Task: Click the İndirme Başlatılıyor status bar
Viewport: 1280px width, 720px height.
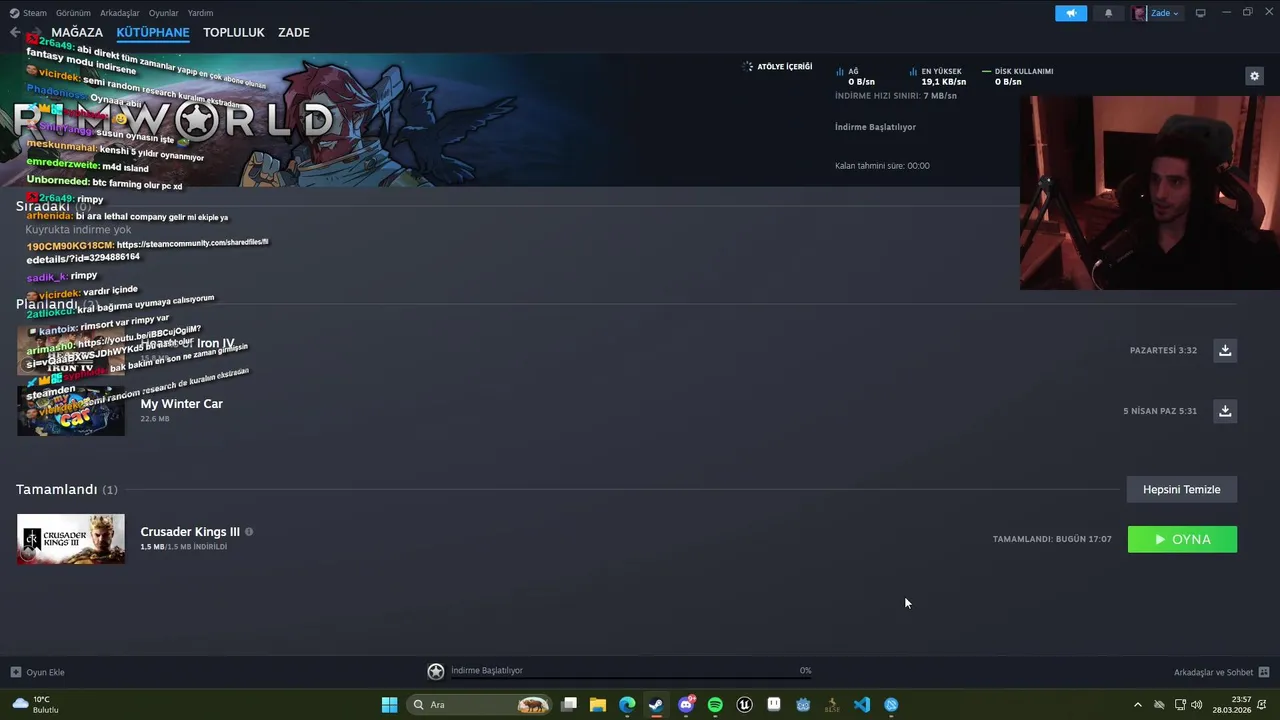Action: pos(632,671)
